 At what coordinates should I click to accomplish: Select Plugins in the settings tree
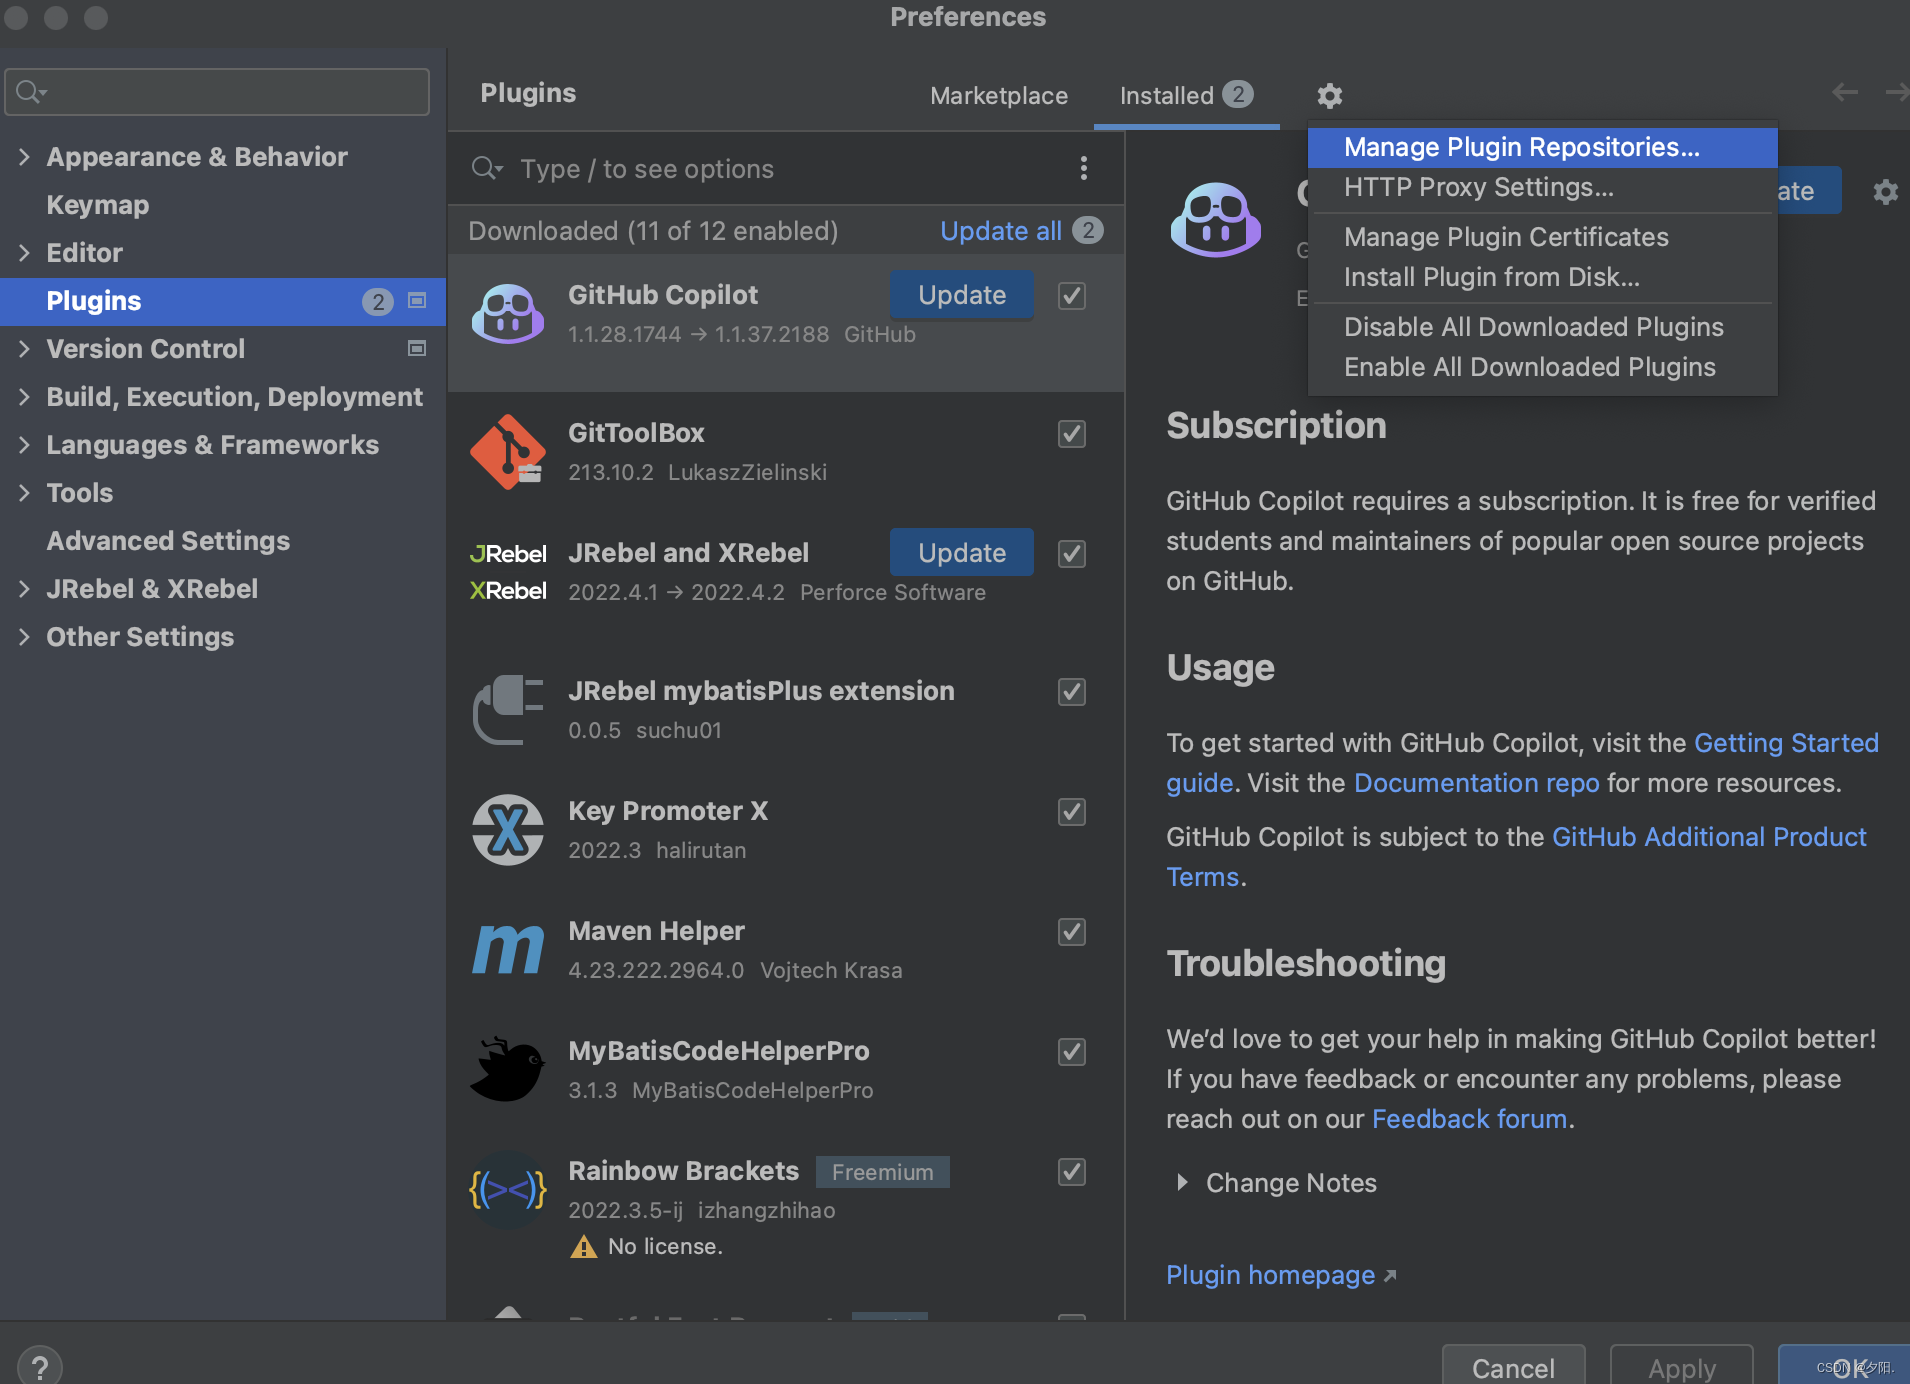(223, 301)
